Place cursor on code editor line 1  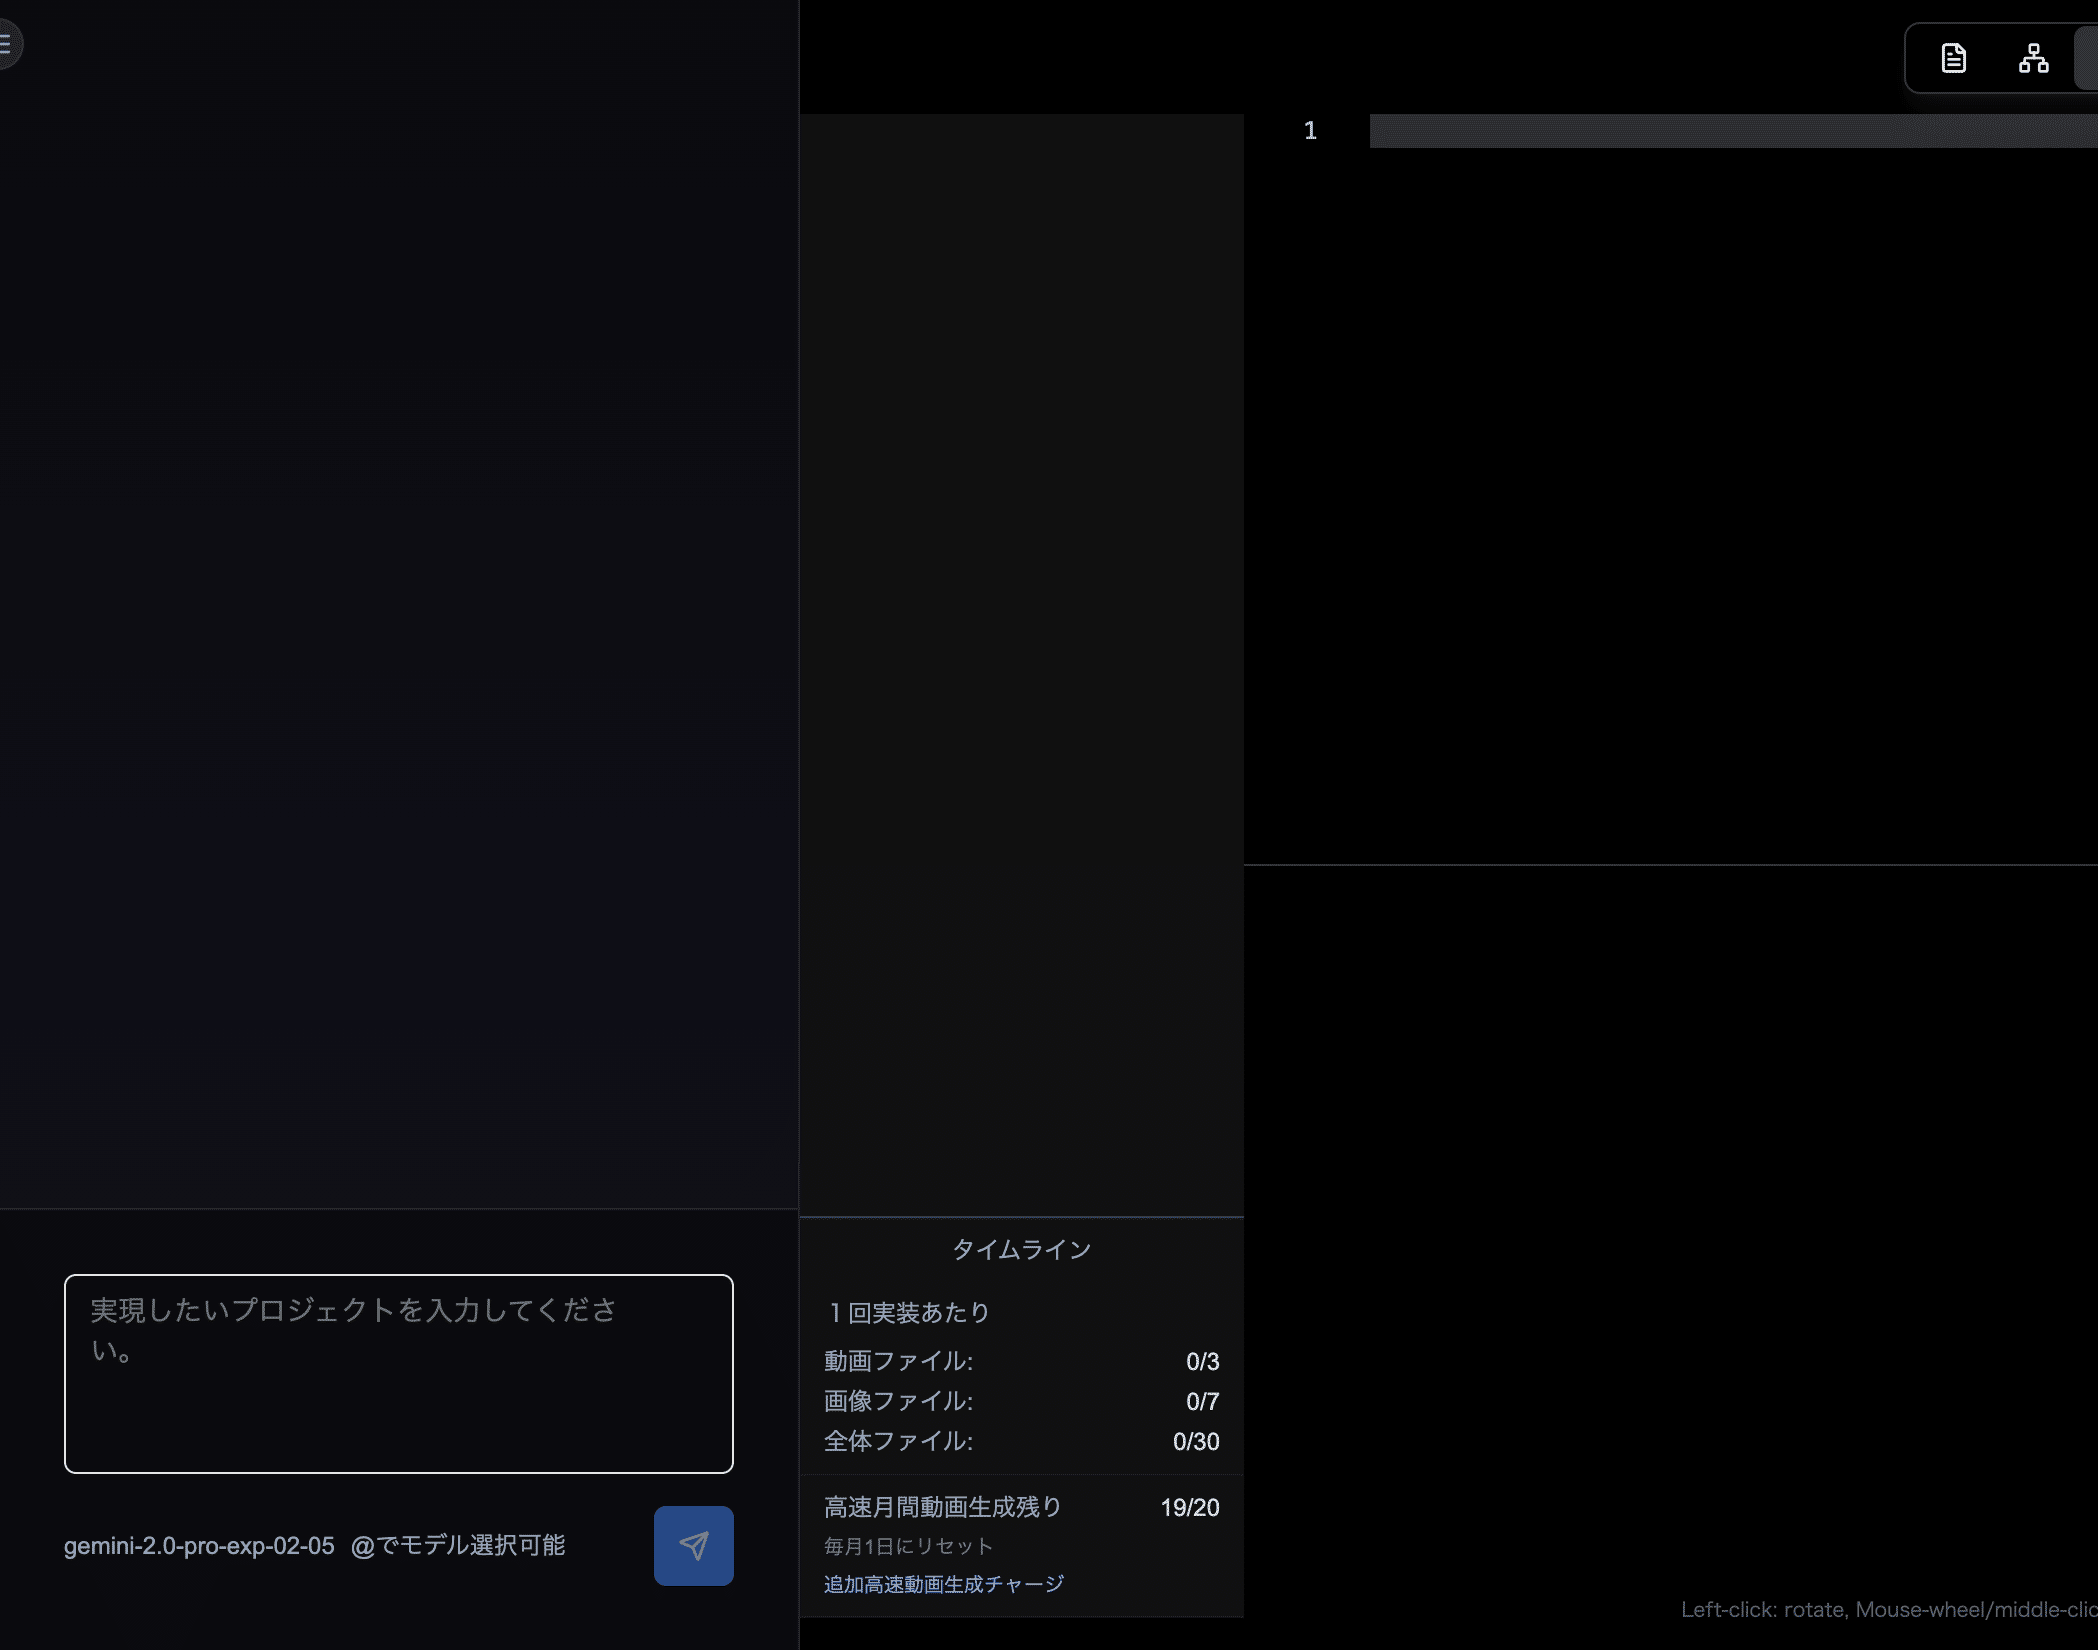(1730, 131)
